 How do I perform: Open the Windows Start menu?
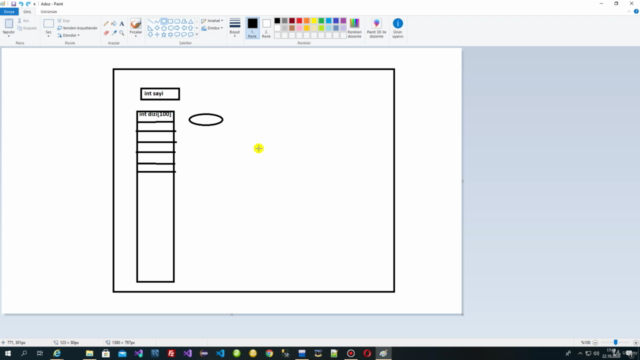(x=8, y=353)
